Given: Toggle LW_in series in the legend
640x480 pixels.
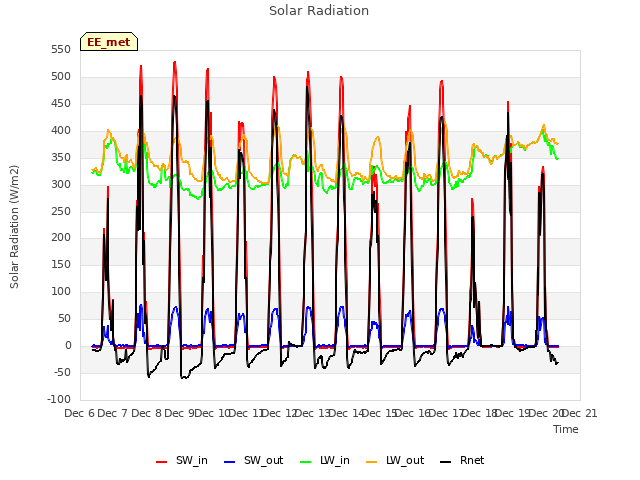Looking at the screenshot, I should click(324, 460).
